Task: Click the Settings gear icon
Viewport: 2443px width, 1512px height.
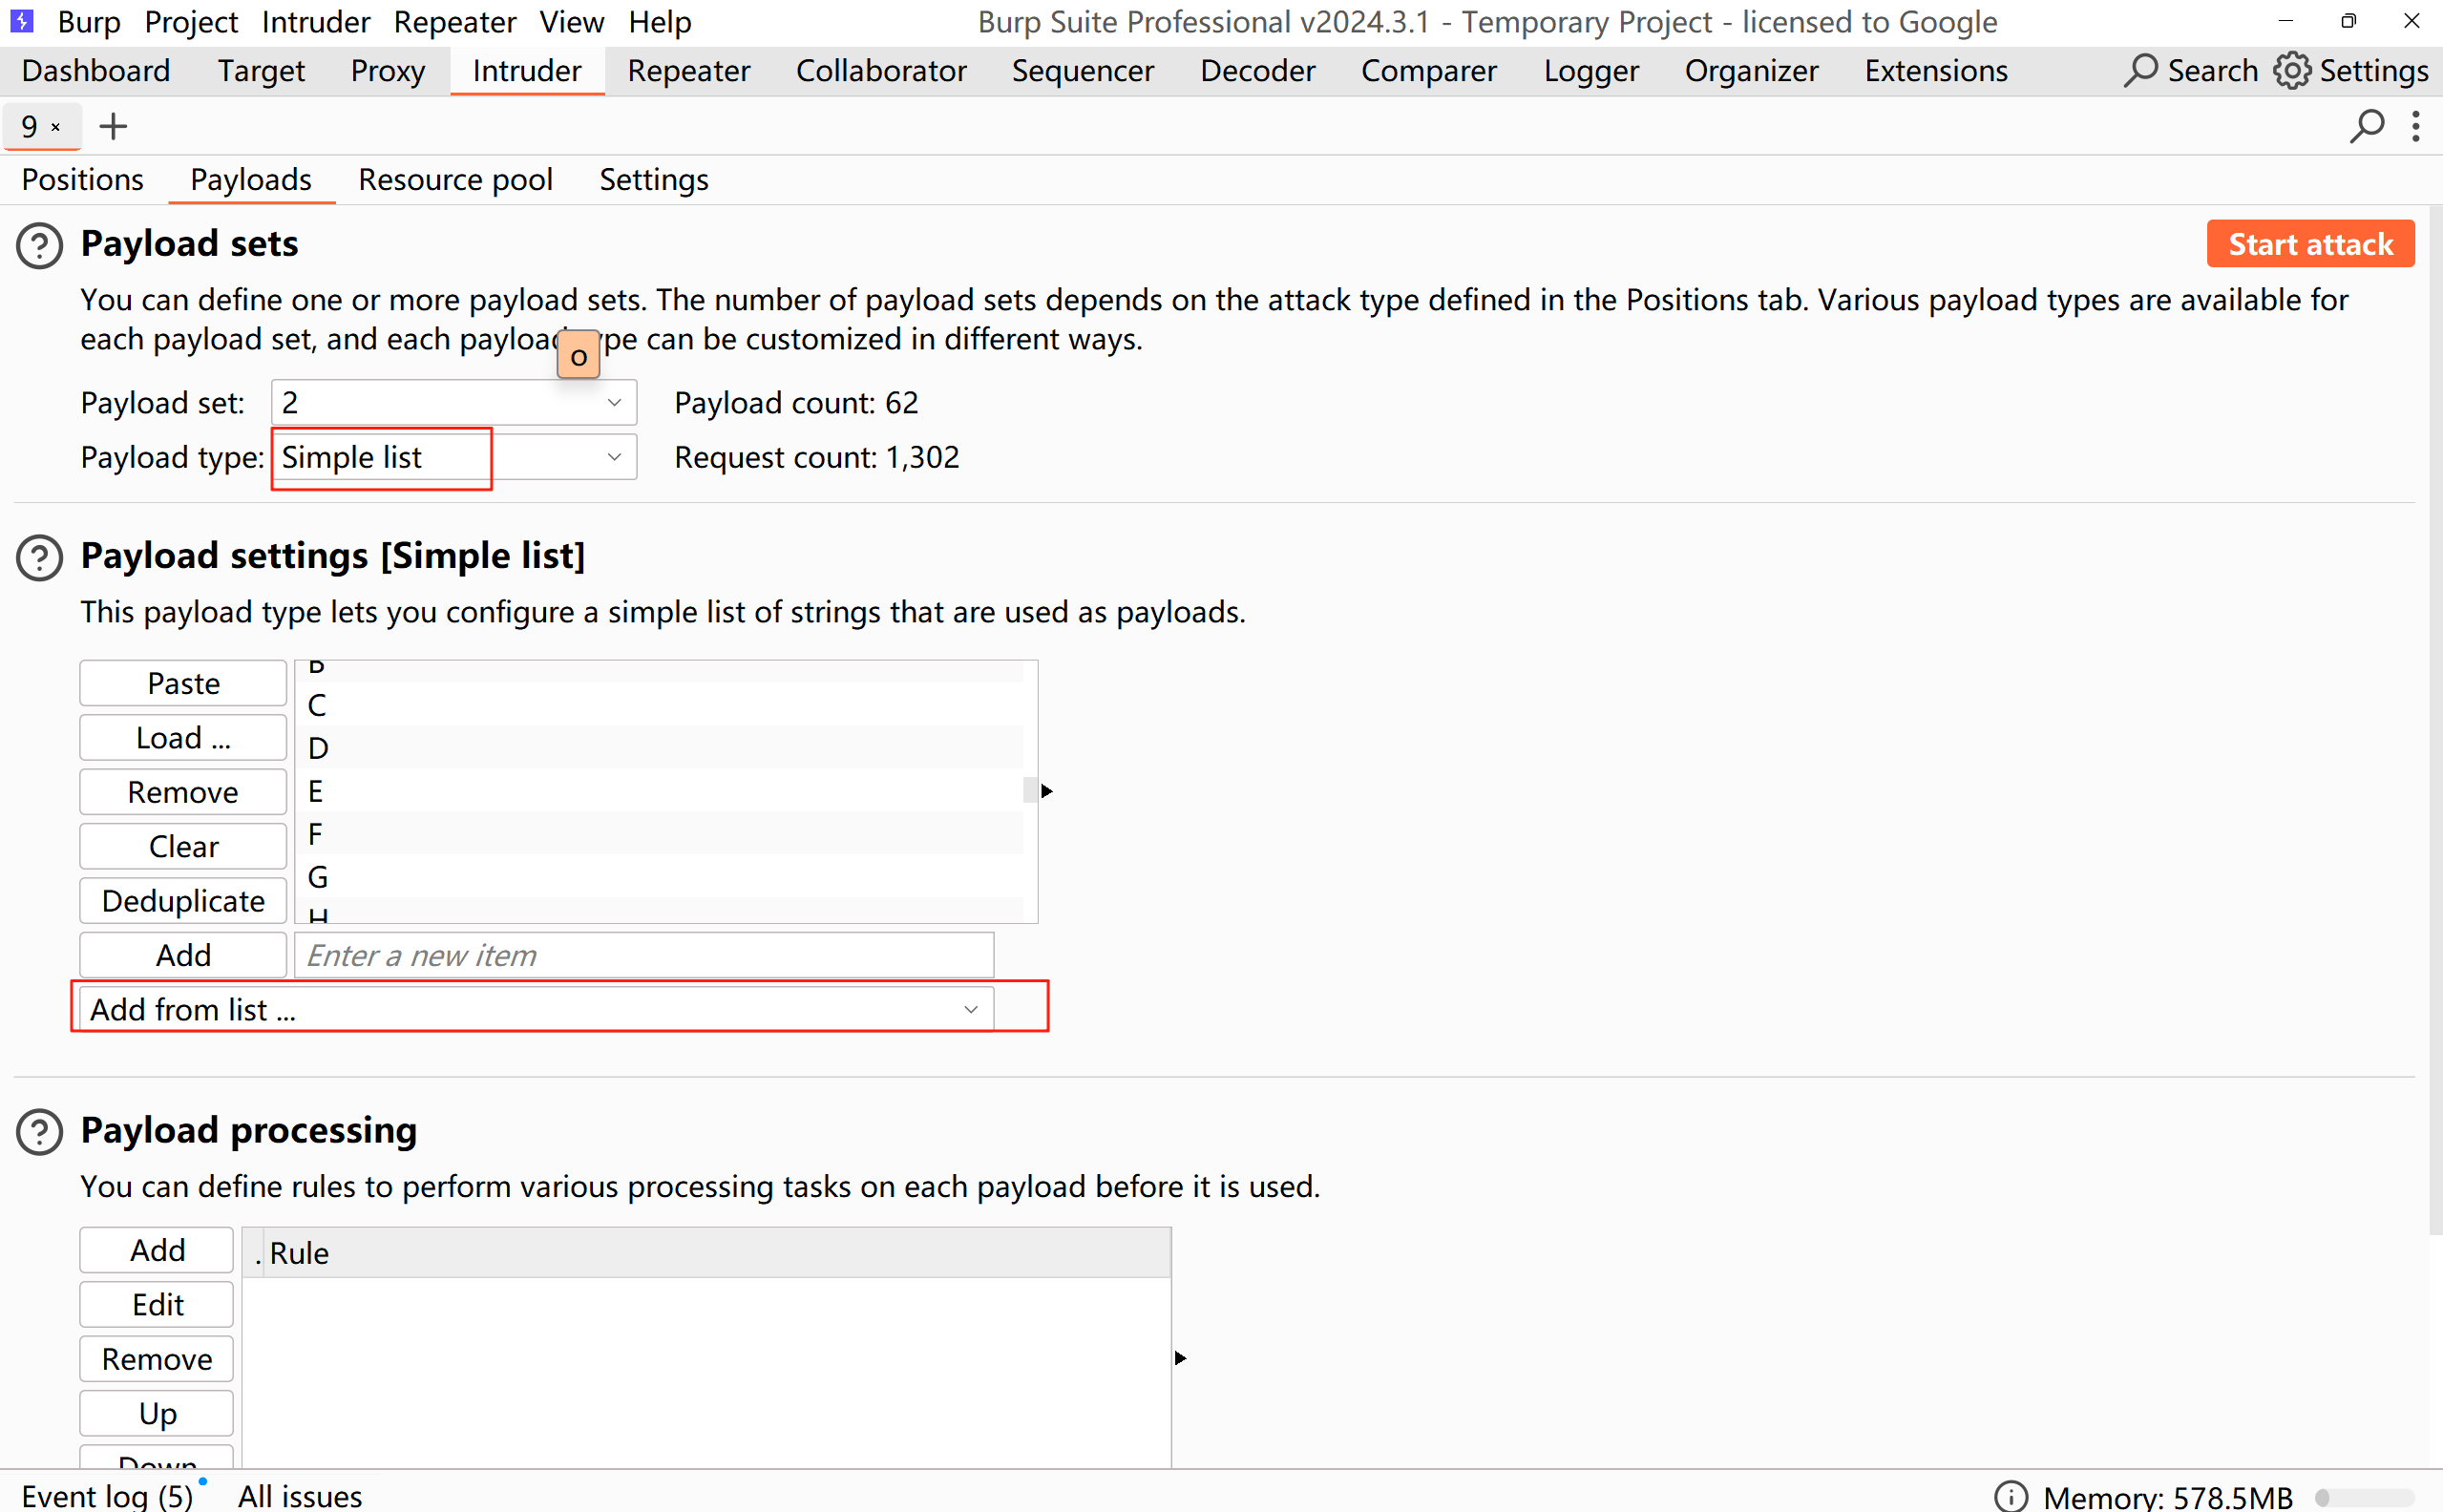Action: click(x=2291, y=71)
